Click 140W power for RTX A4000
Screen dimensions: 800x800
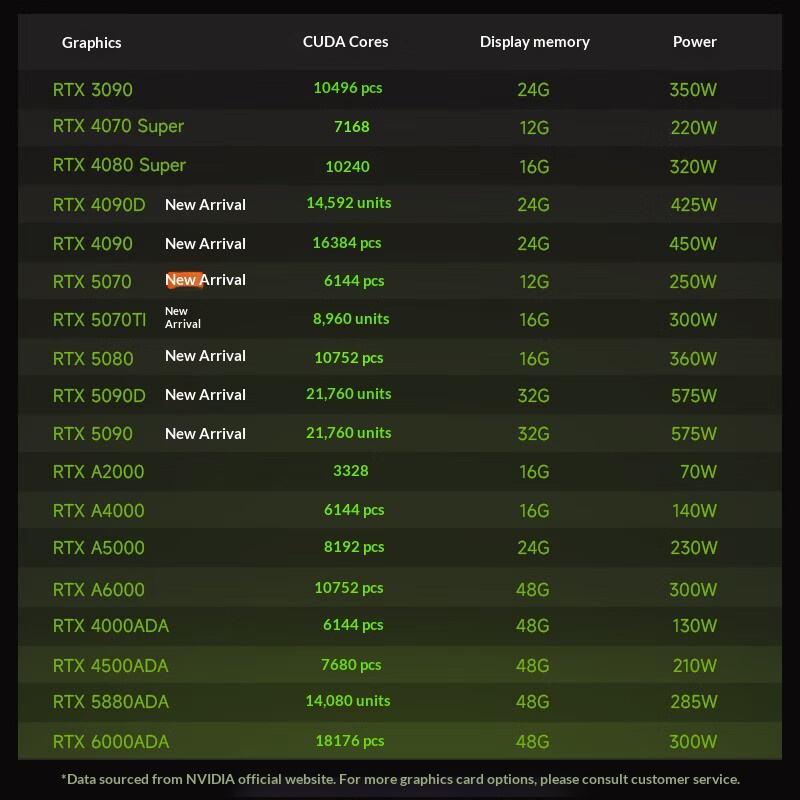coord(694,511)
